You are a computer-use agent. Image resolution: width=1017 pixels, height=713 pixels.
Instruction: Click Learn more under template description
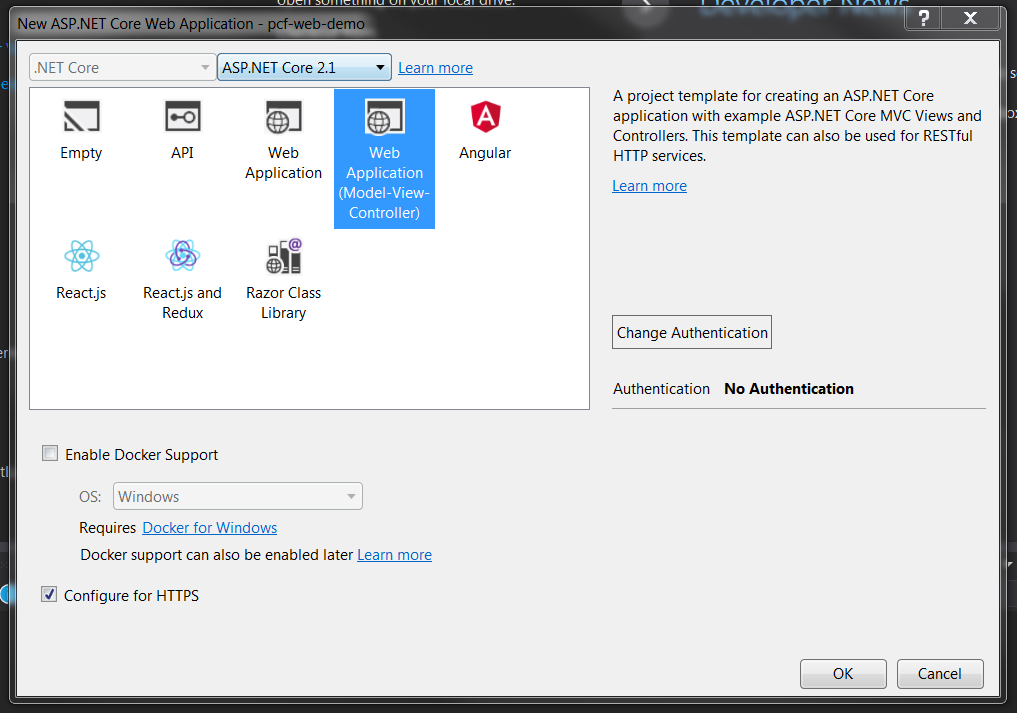[649, 186]
